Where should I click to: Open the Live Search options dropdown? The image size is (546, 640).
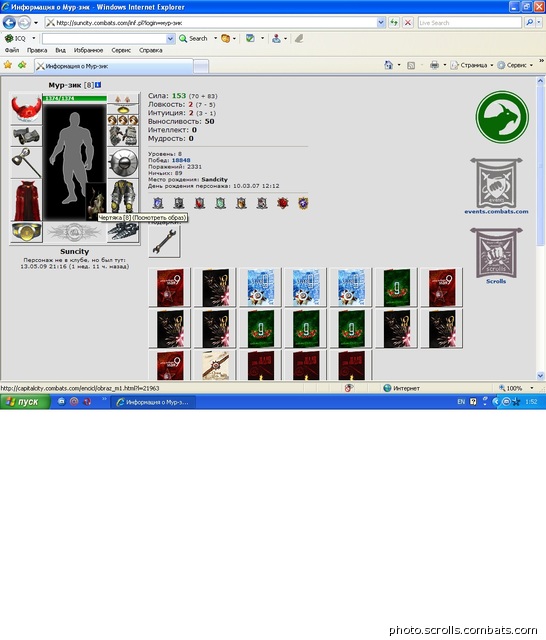[539, 22]
